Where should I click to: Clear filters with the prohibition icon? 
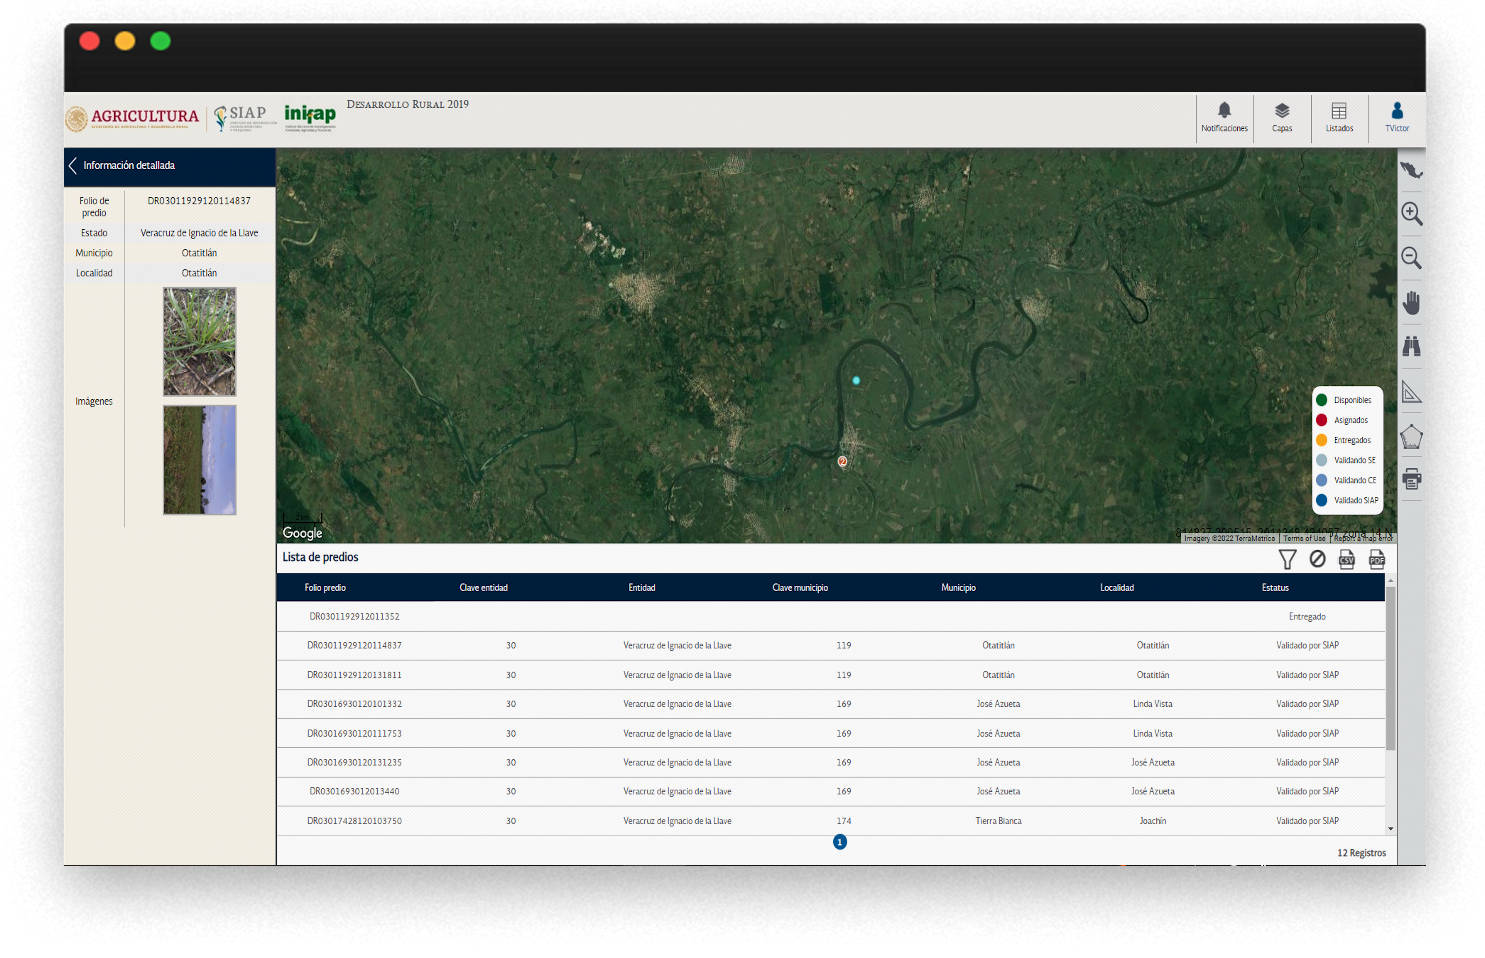pyautogui.click(x=1317, y=559)
